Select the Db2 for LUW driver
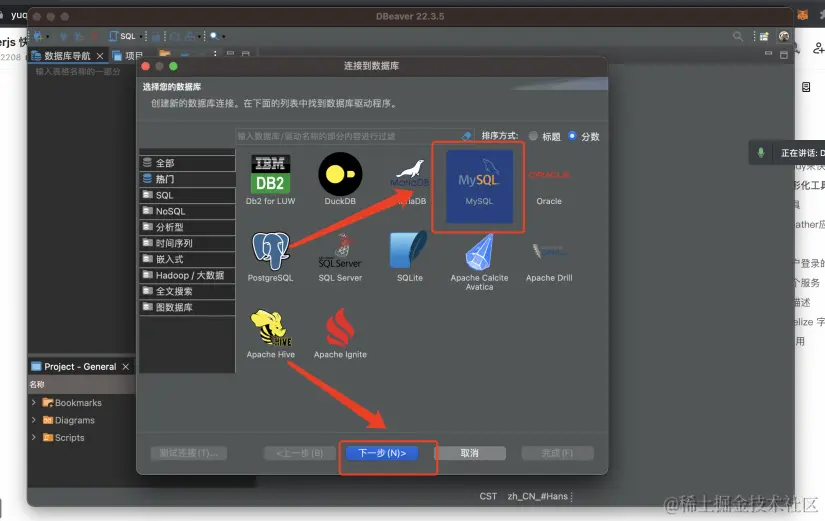825x521 pixels. coord(270,179)
